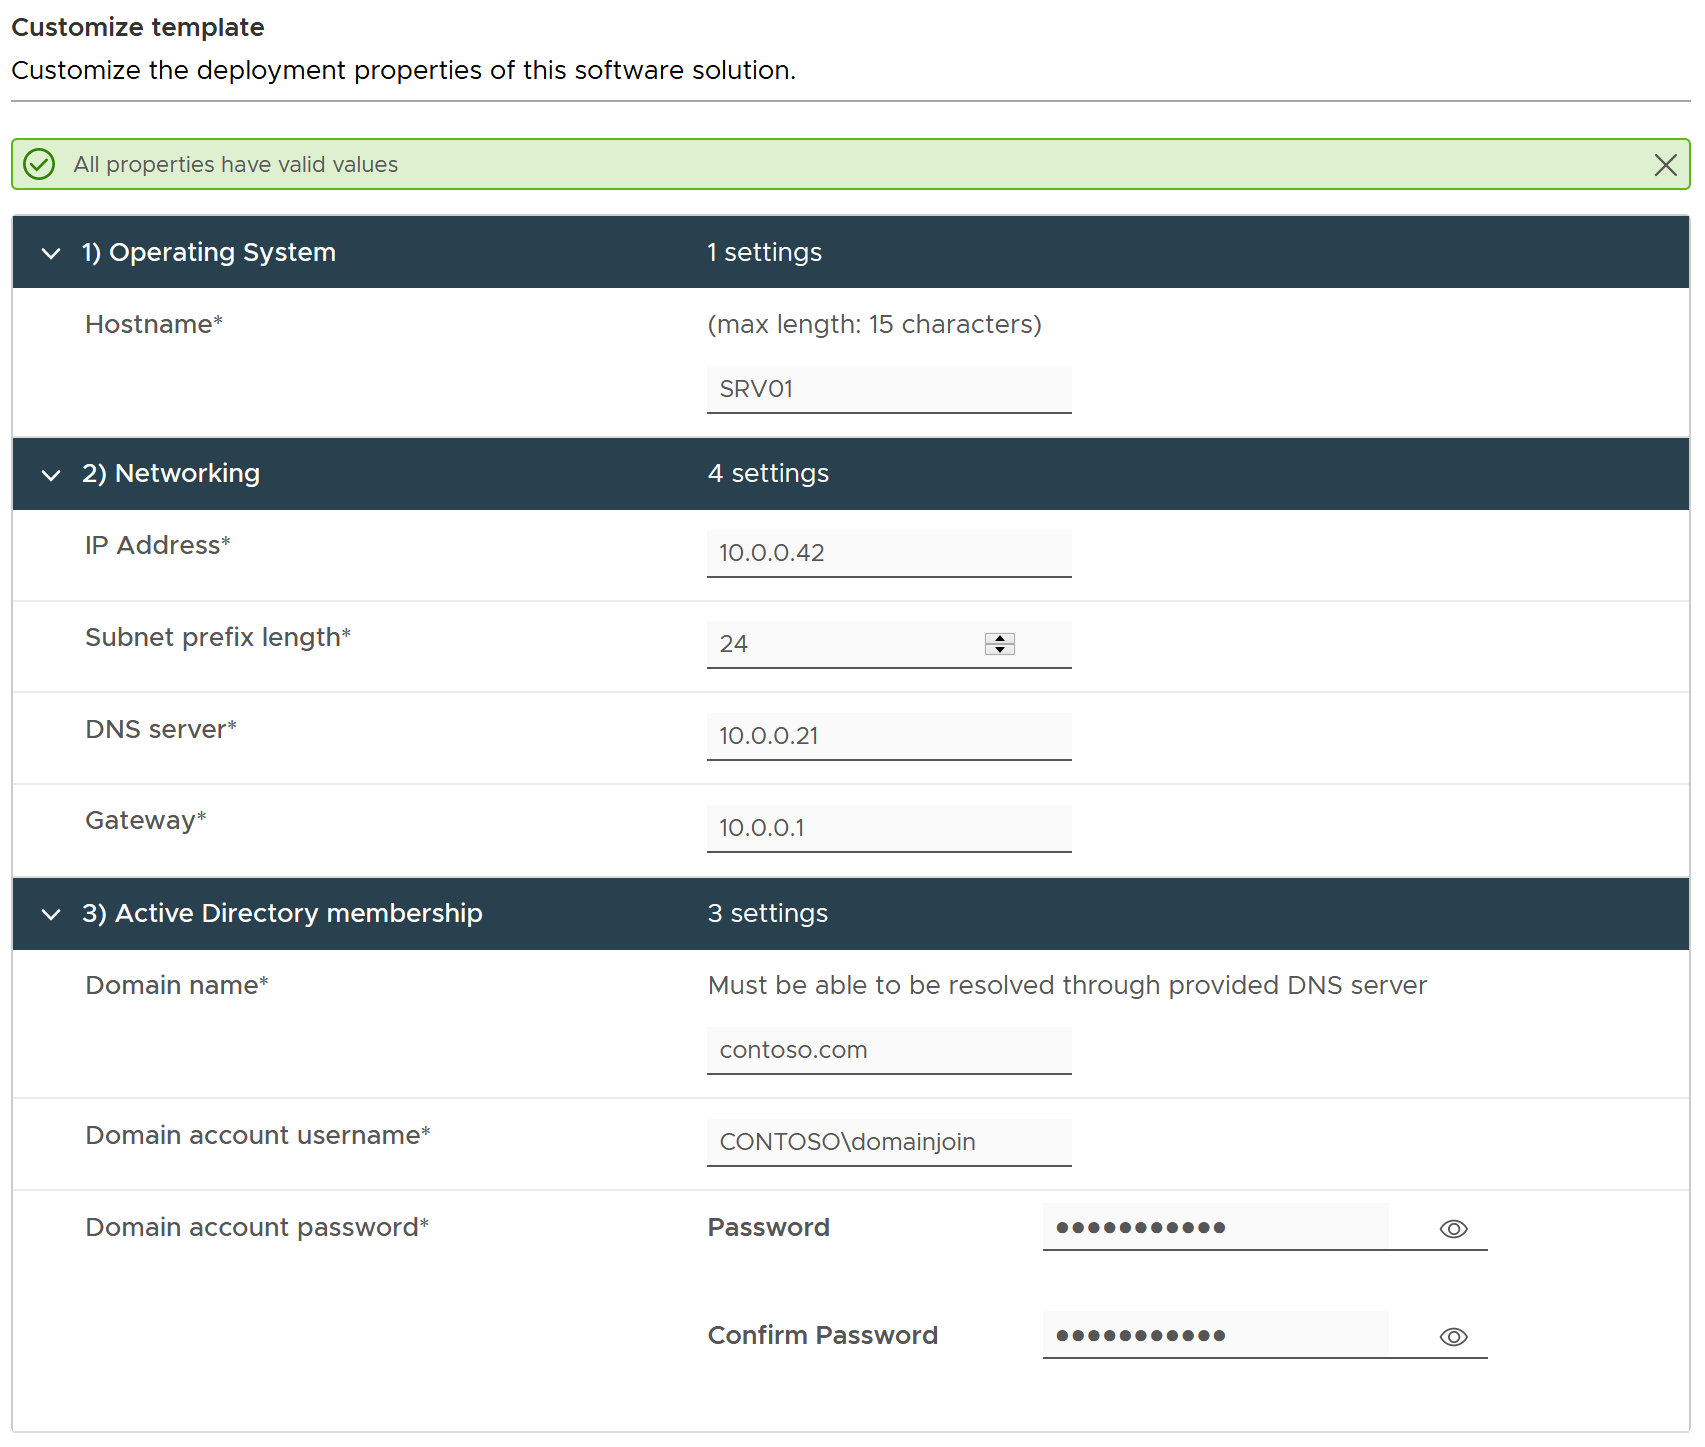Click the Password input field
Screen dimensions: 1705x1447
pos(1215,1227)
